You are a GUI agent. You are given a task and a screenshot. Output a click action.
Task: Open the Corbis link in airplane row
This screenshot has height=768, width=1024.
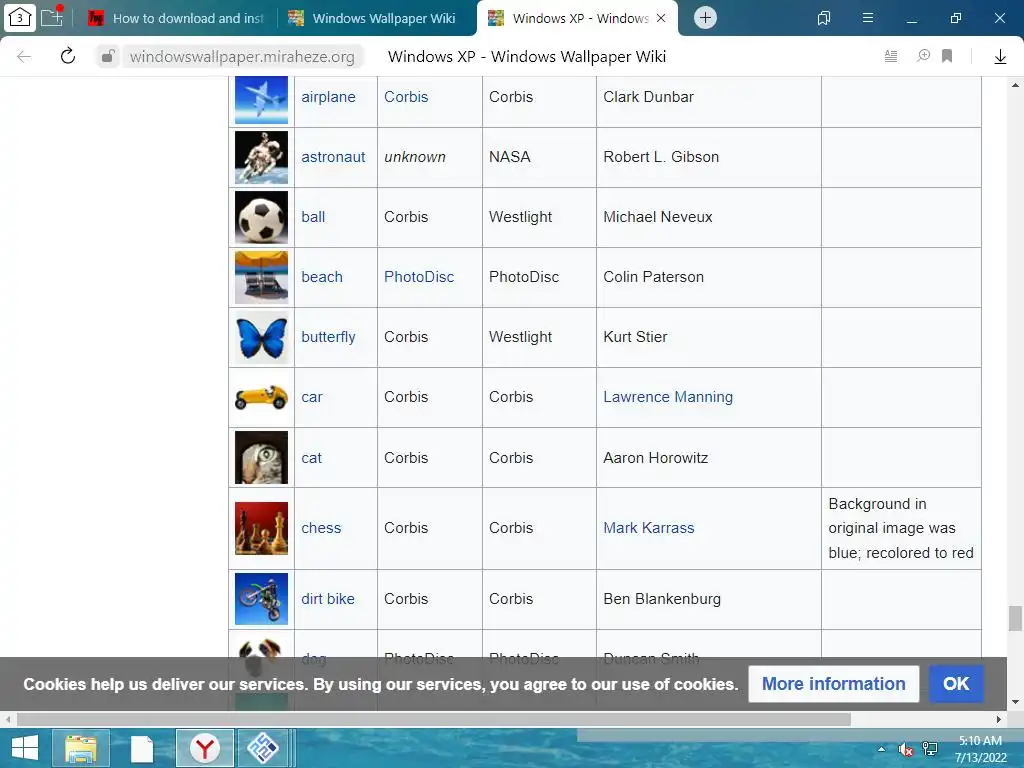click(x=406, y=97)
